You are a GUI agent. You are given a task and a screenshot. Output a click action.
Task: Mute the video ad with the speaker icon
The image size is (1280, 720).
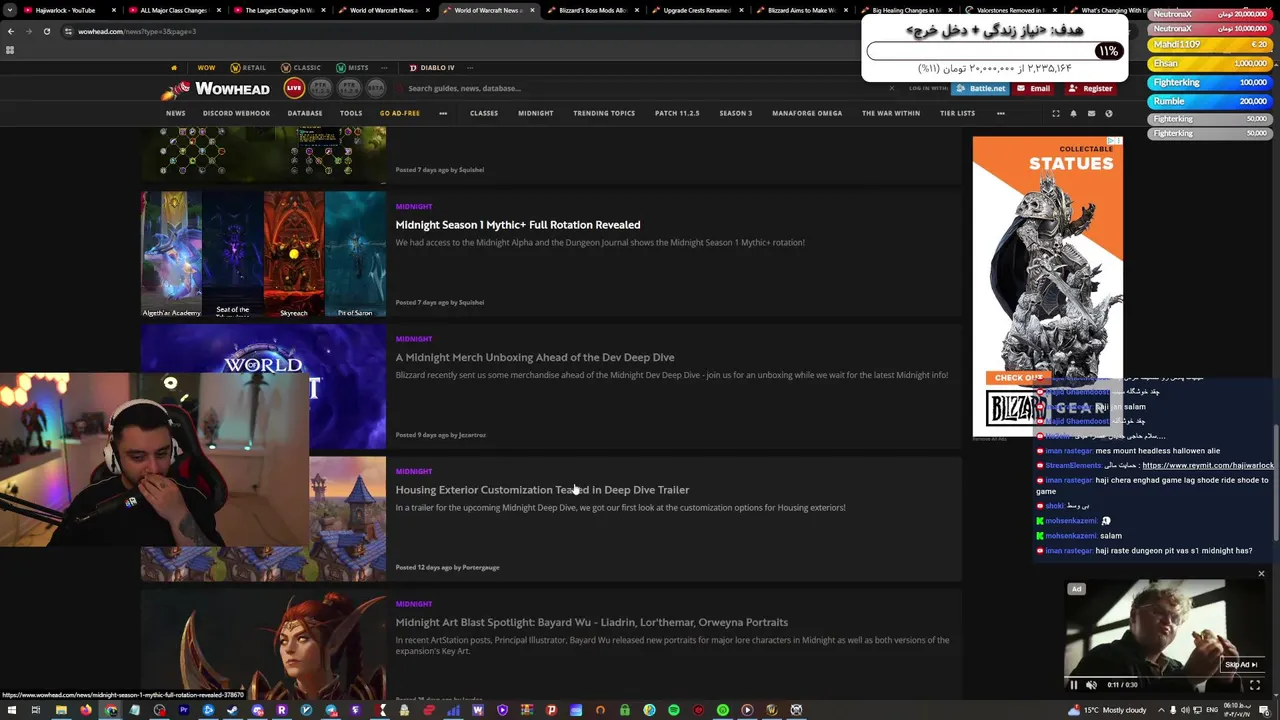tap(1091, 685)
